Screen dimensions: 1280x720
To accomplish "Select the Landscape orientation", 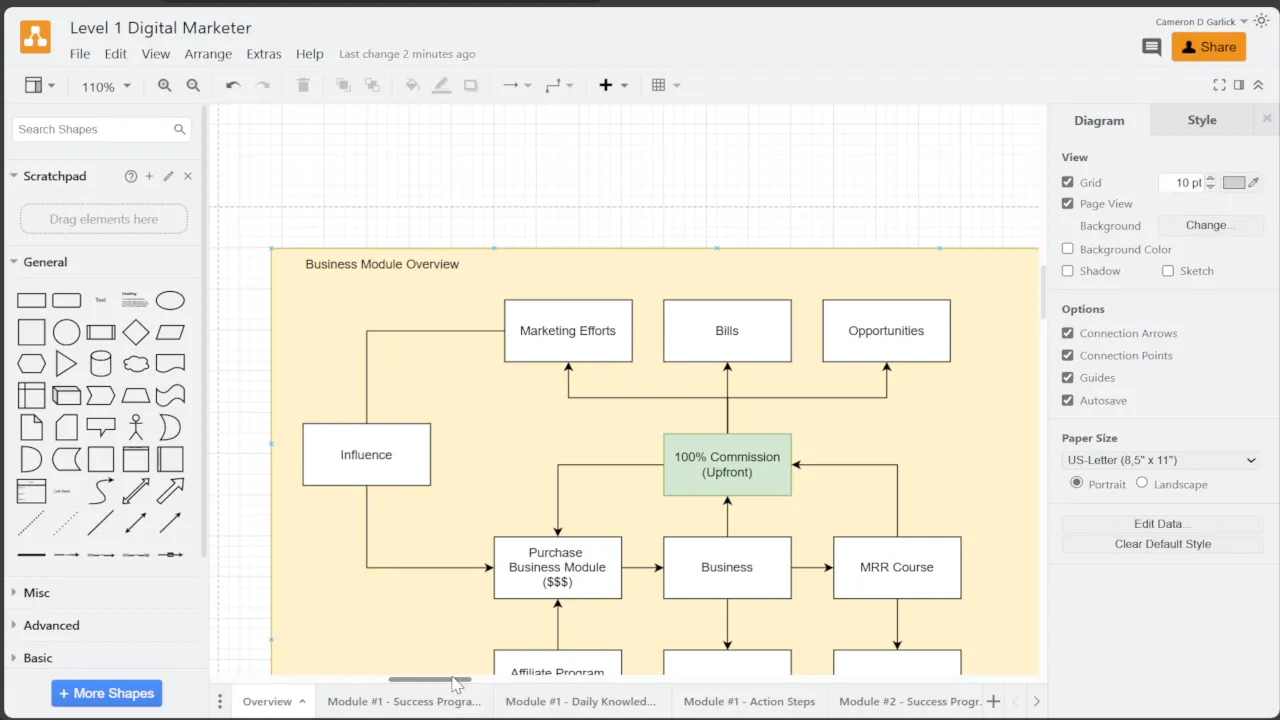I will point(1142,483).
